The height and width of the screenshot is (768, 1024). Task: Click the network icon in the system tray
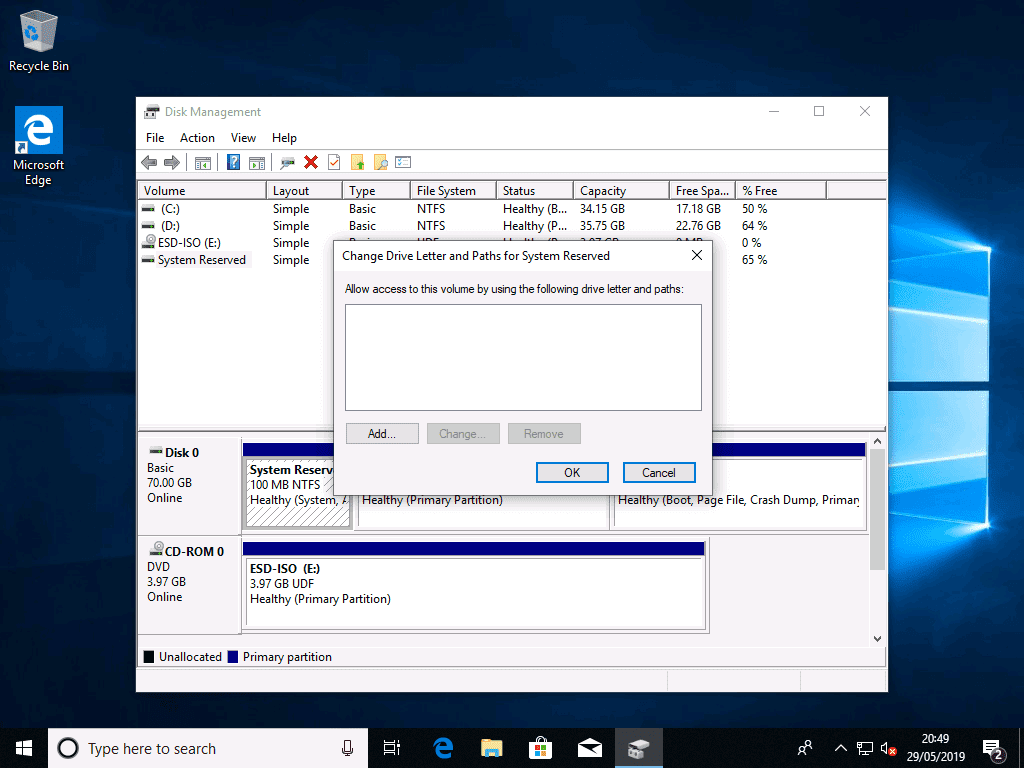click(x=865, y=748)
